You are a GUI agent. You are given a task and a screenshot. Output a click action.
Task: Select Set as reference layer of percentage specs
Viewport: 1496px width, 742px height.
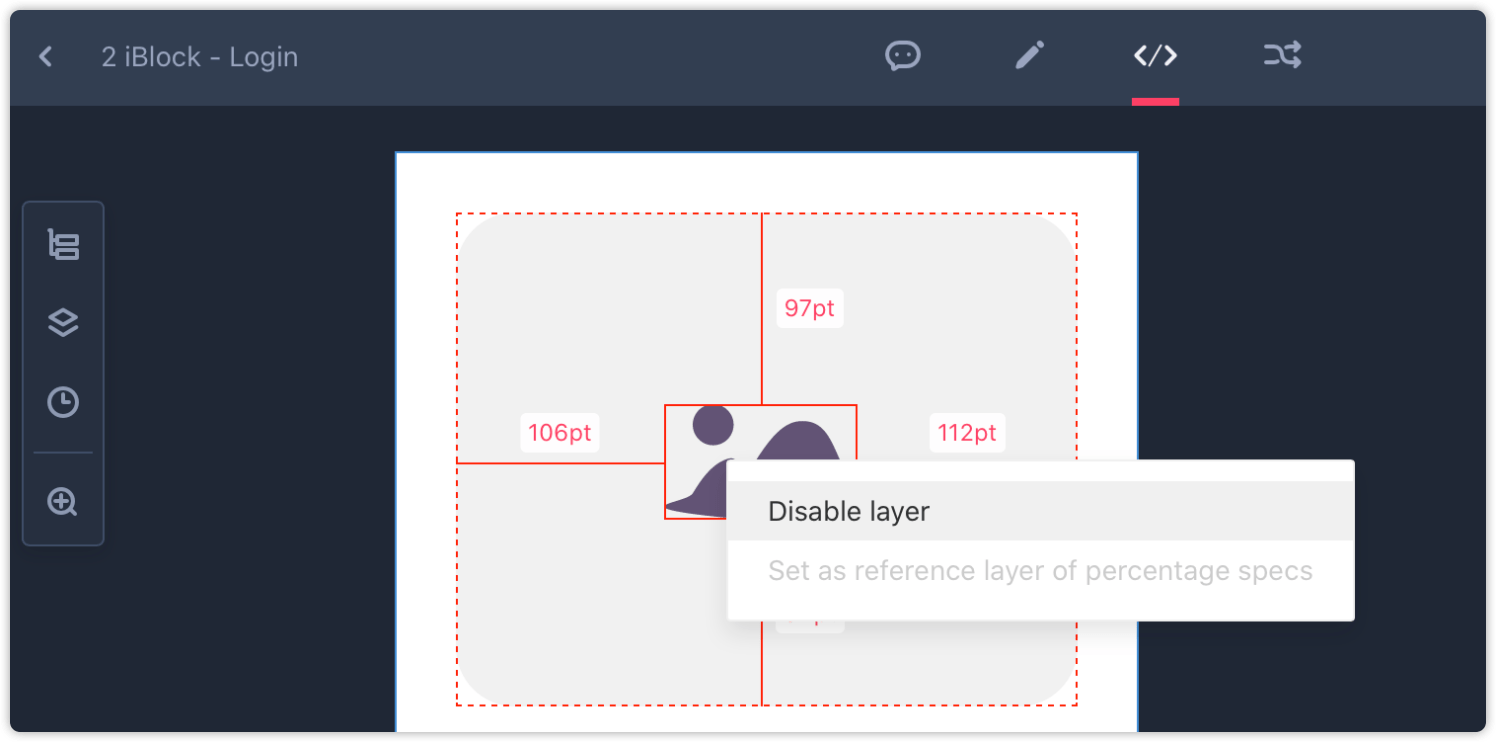[1040, 571]
